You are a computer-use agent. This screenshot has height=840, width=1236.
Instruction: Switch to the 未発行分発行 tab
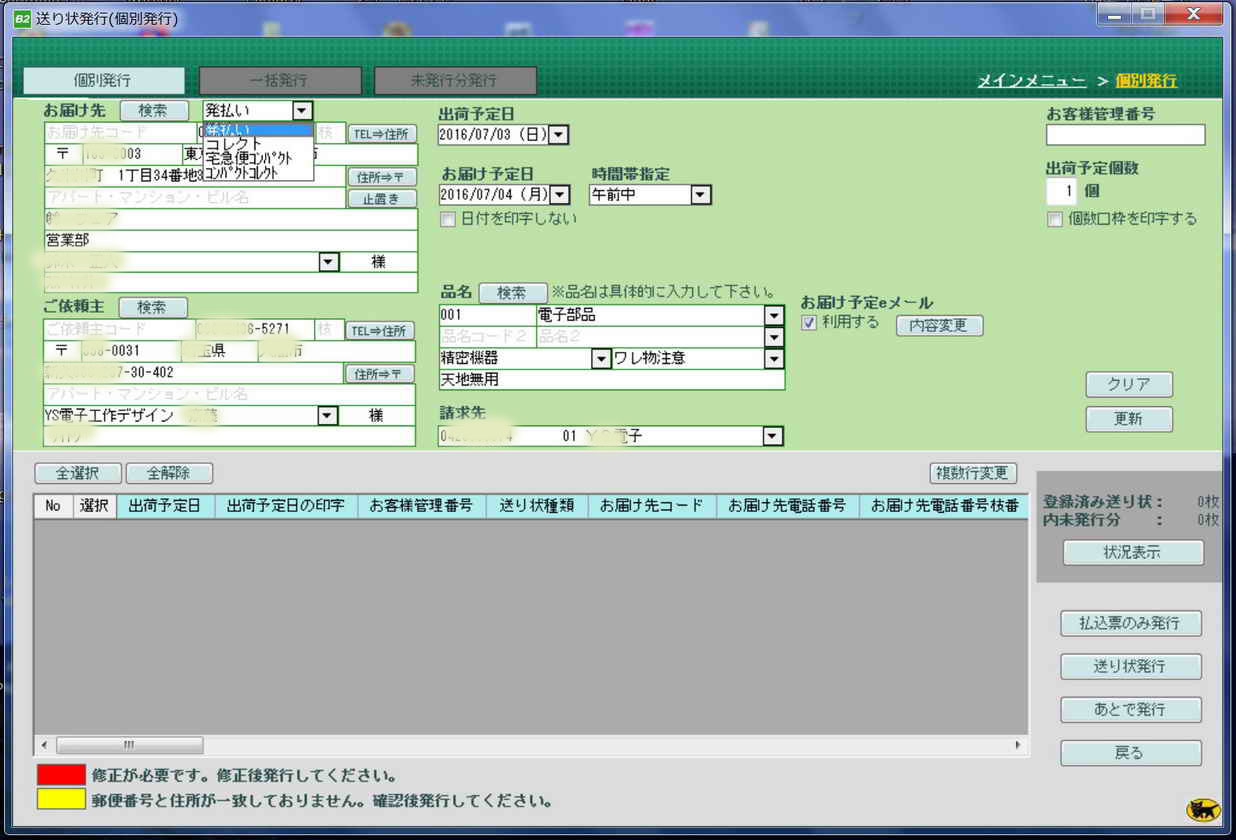pyautogui.click(x=455, y=81)
